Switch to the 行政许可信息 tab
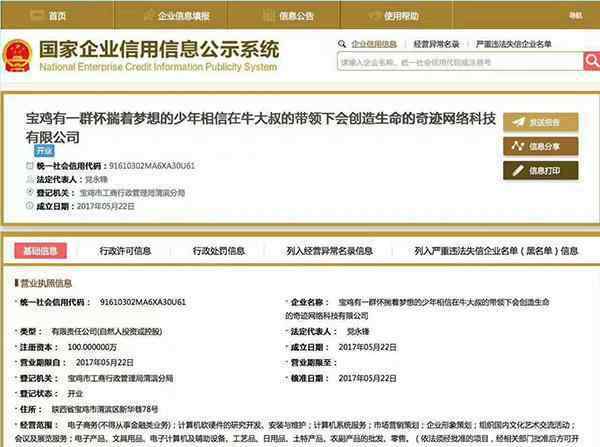The width and height of the screenshot is (600, 447). [125, 251]
